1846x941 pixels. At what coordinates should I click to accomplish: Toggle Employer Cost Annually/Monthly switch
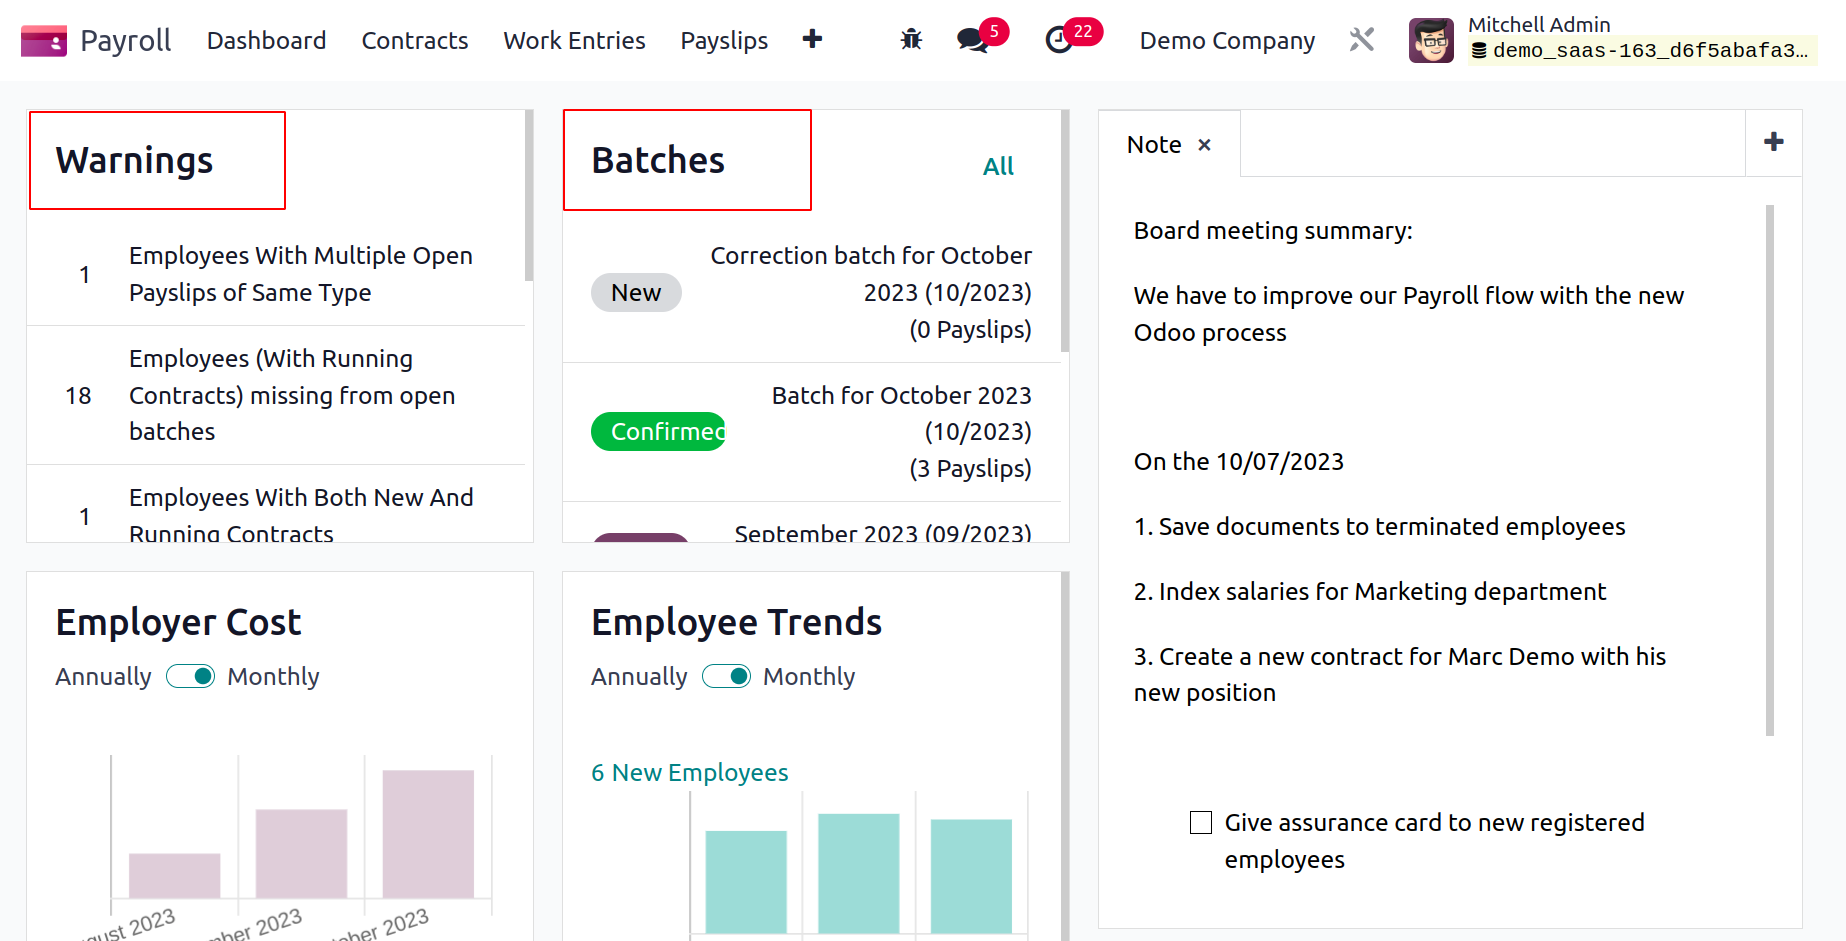click(x=190, y=677)
